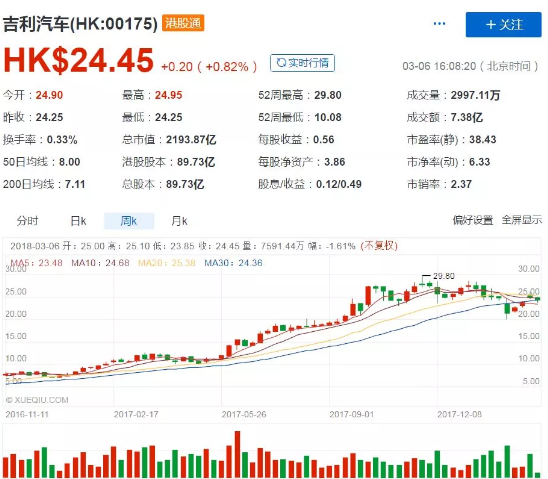Click the timestamp 03-06 16:08:20
Screen dimensions: 548x479
439,66
